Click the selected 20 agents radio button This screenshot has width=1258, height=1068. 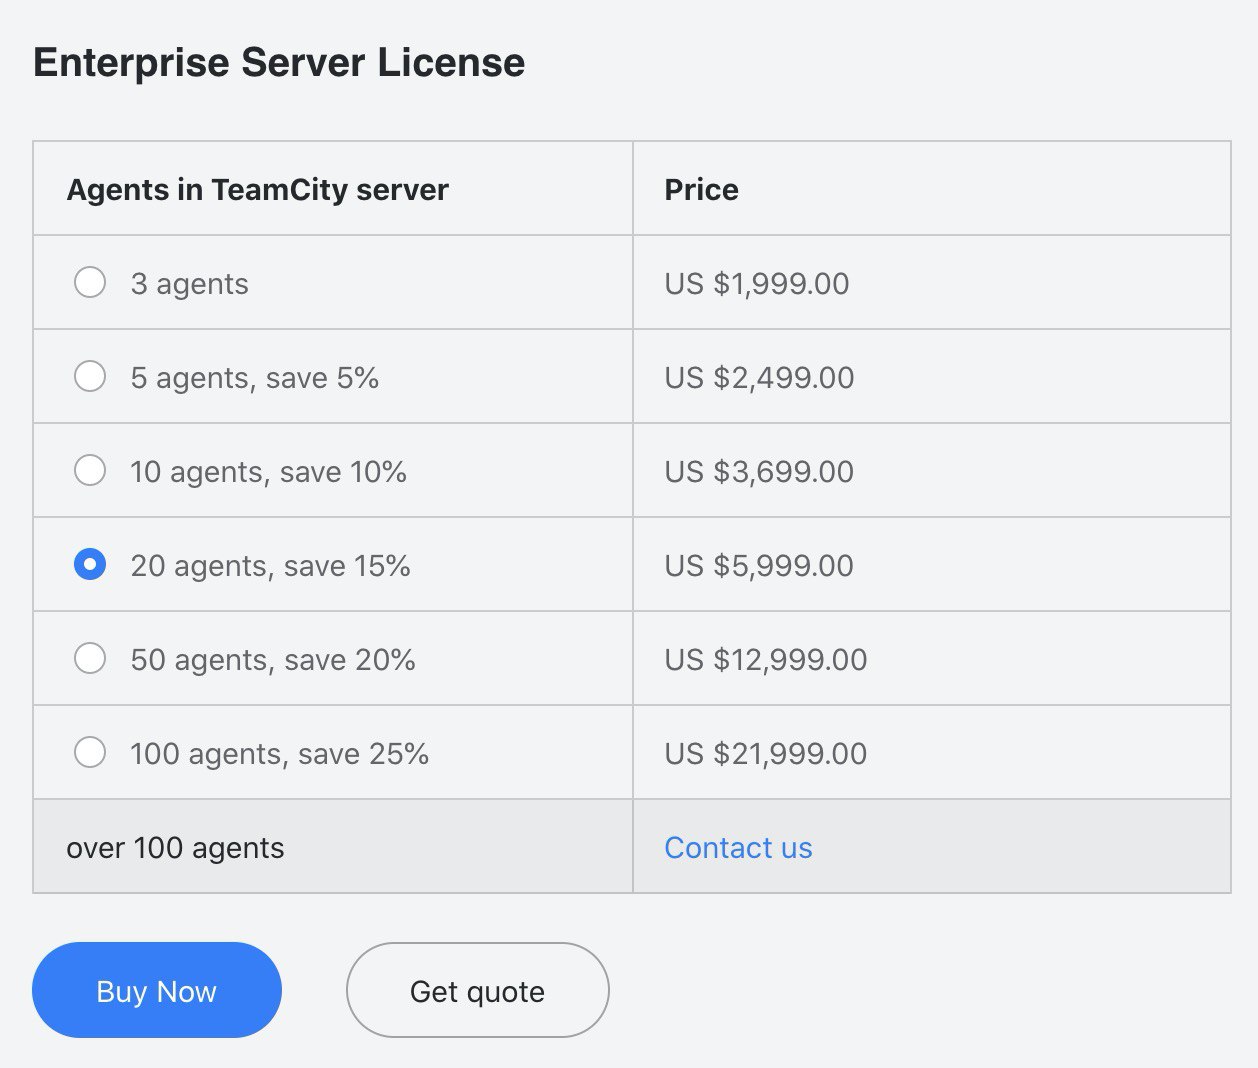[x=90, y=564]
